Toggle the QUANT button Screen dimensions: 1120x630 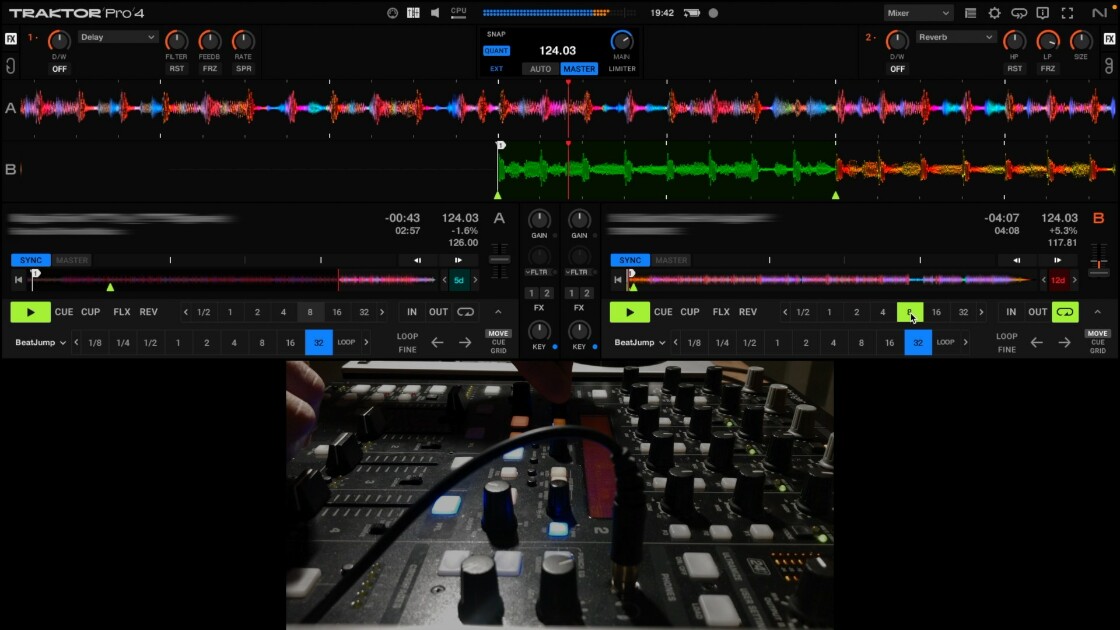point(496,51)
